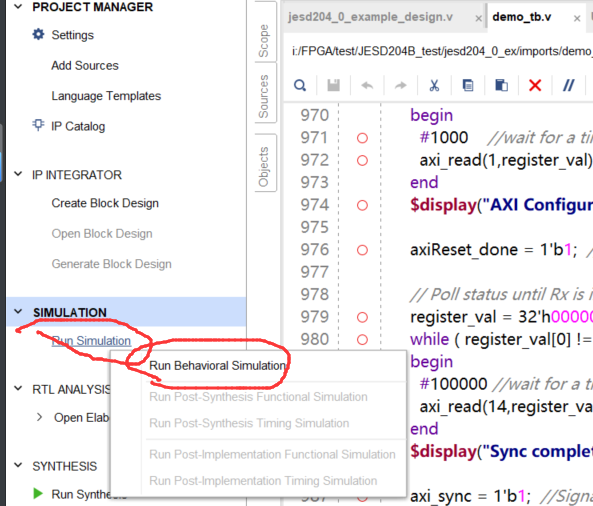
Task: Switch to jesd204_0_example_design.v tab
Action: pyautogui.click(x=370, y=17)
